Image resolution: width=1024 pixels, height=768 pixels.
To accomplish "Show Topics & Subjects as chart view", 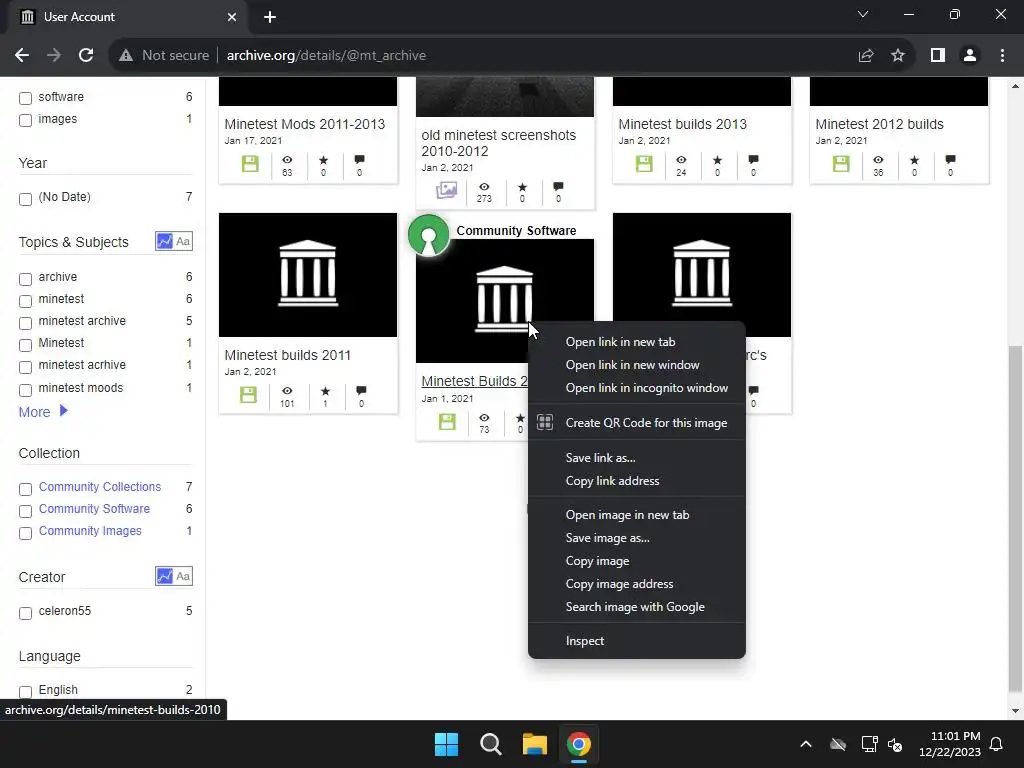I will (x=165, y=241).
